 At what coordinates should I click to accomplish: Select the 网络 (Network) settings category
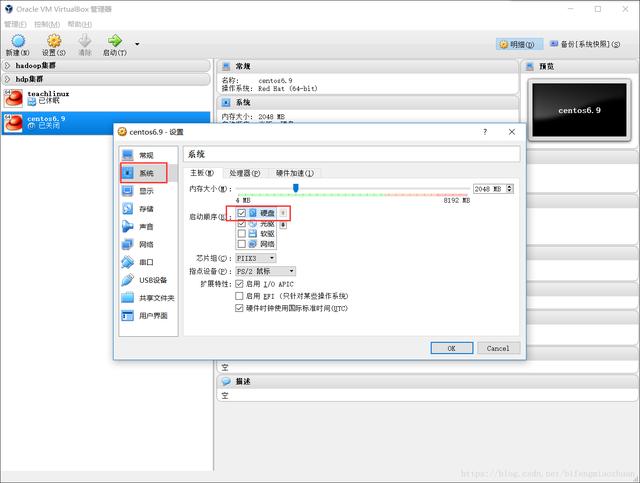click(x=149, y=245)
